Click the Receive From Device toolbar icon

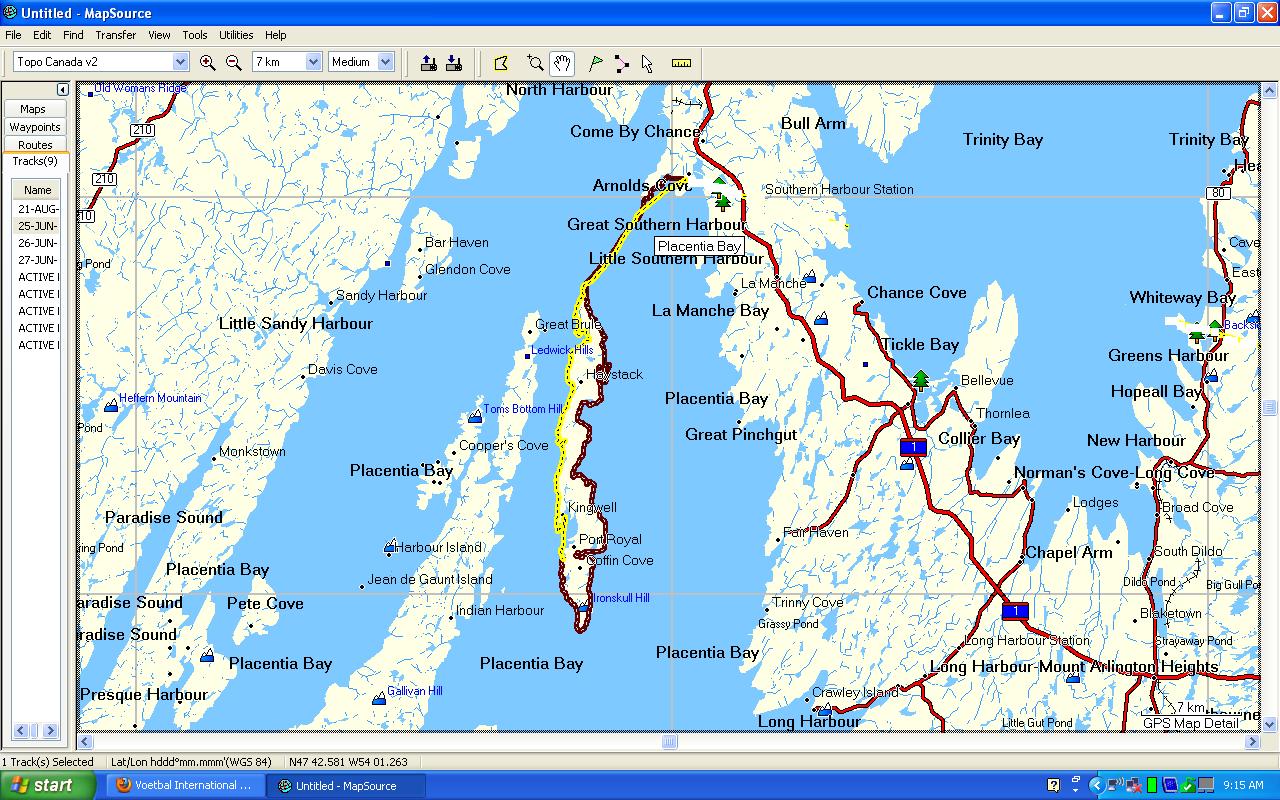point(453,62)
